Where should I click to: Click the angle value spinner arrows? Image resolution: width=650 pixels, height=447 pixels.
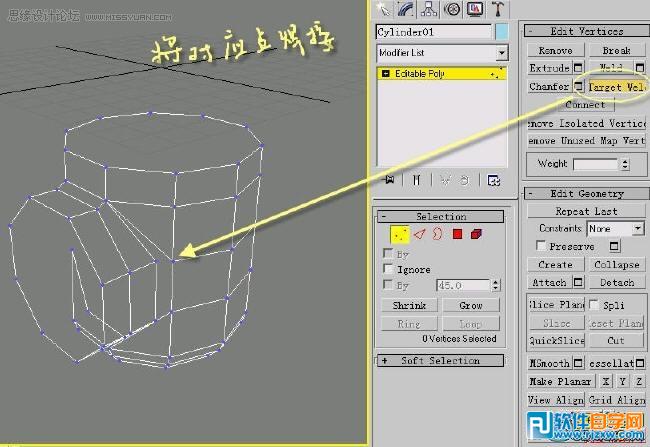point(496,285)
